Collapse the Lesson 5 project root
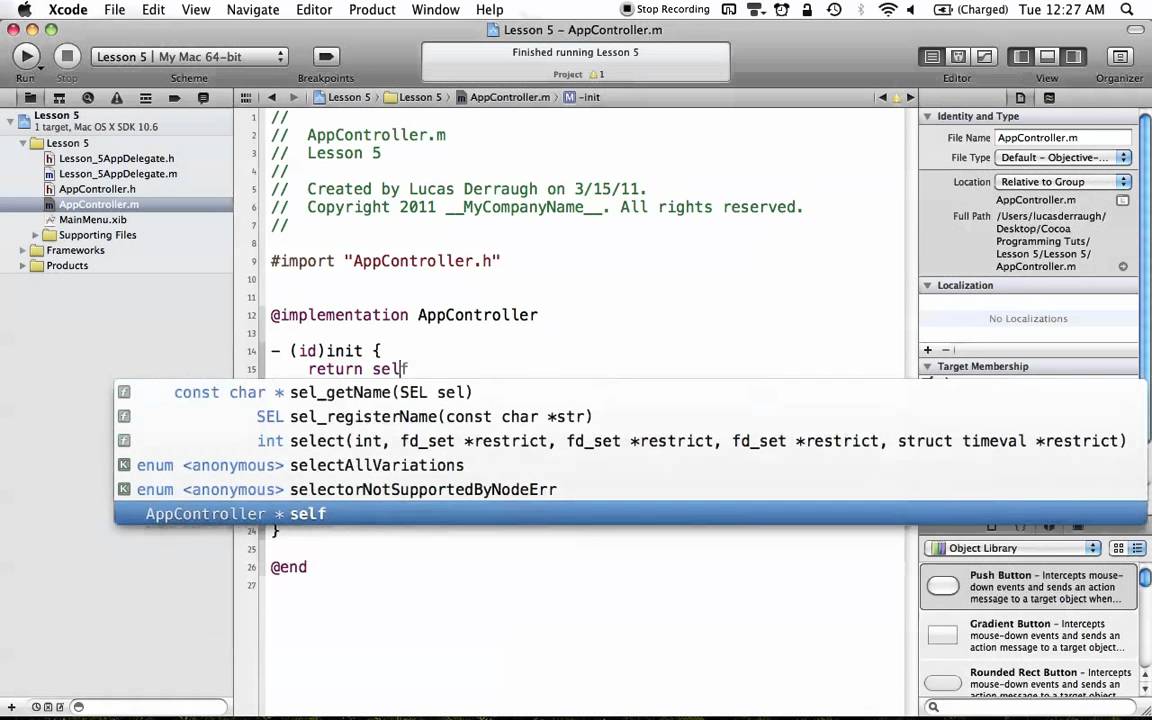 (10, 120)
